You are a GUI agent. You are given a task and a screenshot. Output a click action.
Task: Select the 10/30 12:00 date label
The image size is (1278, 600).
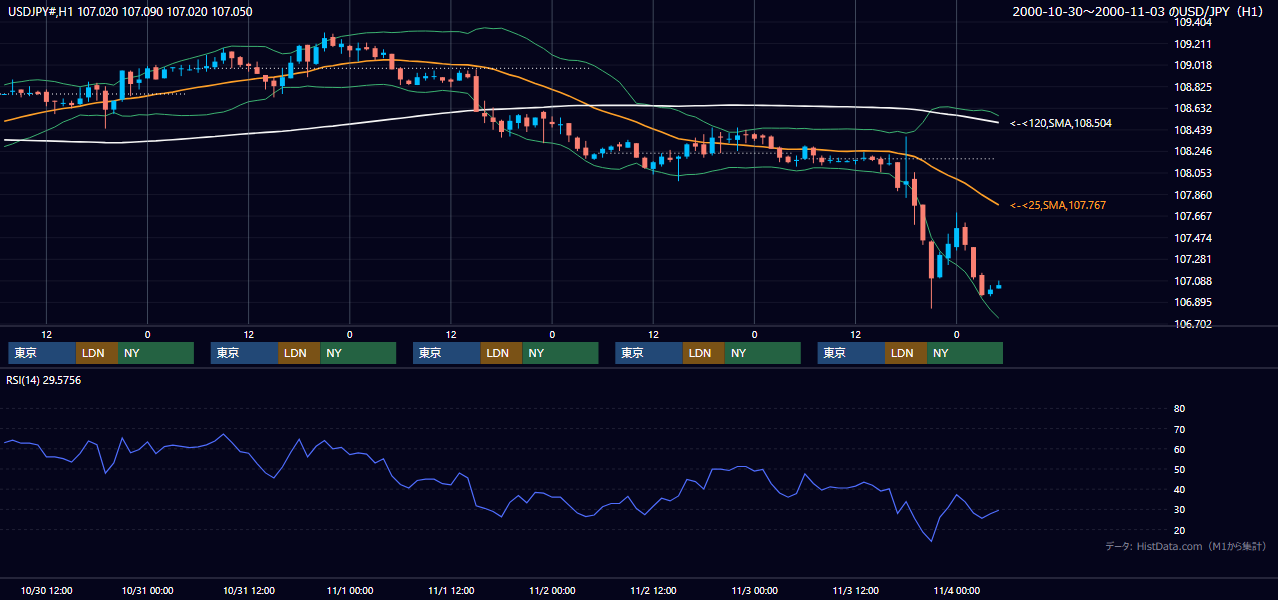46,590
